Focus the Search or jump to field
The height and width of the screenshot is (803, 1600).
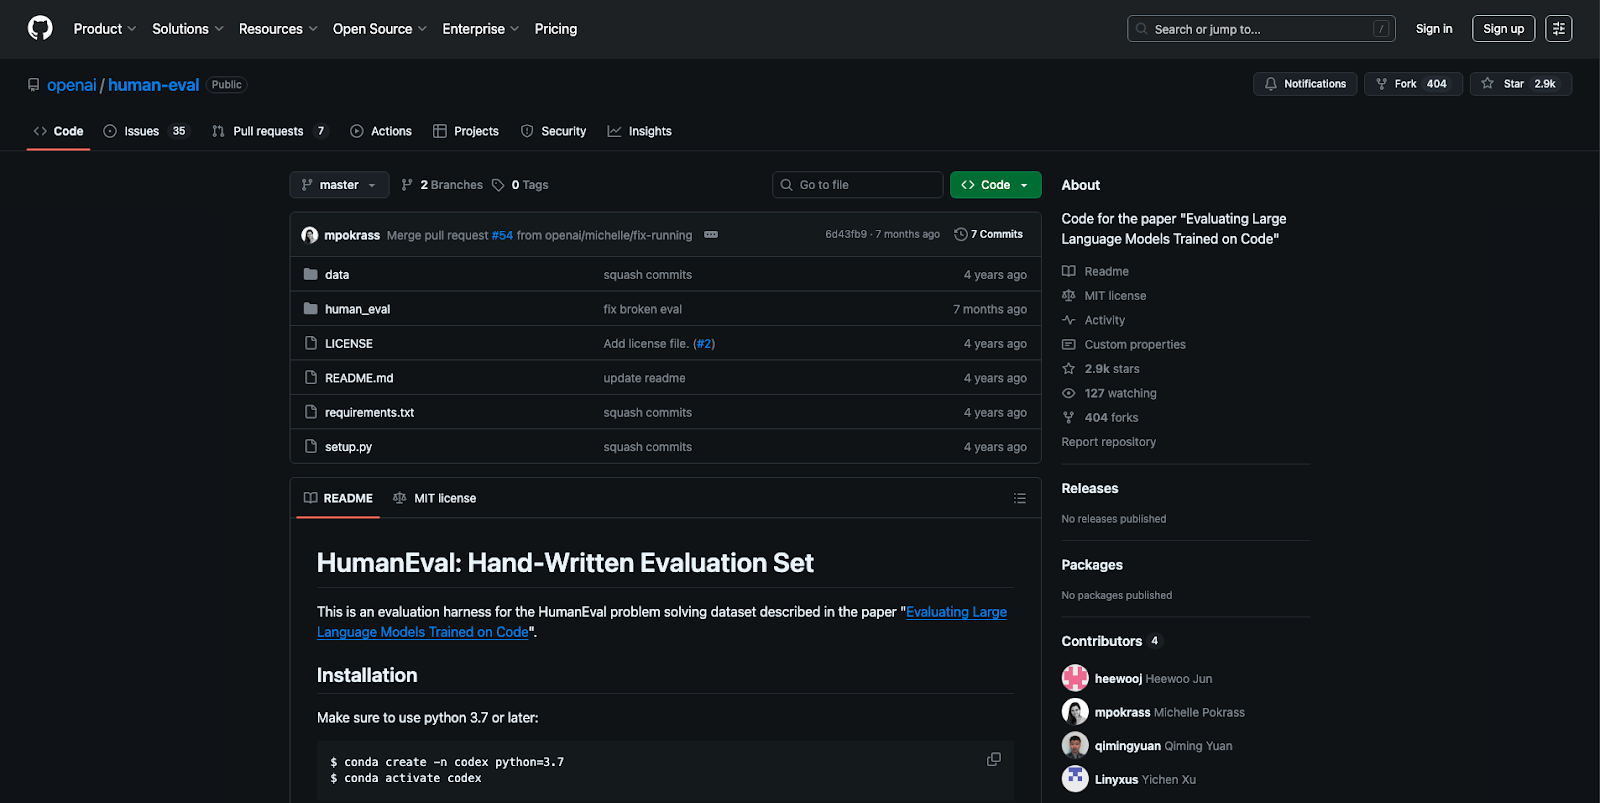coord(1261,29)
